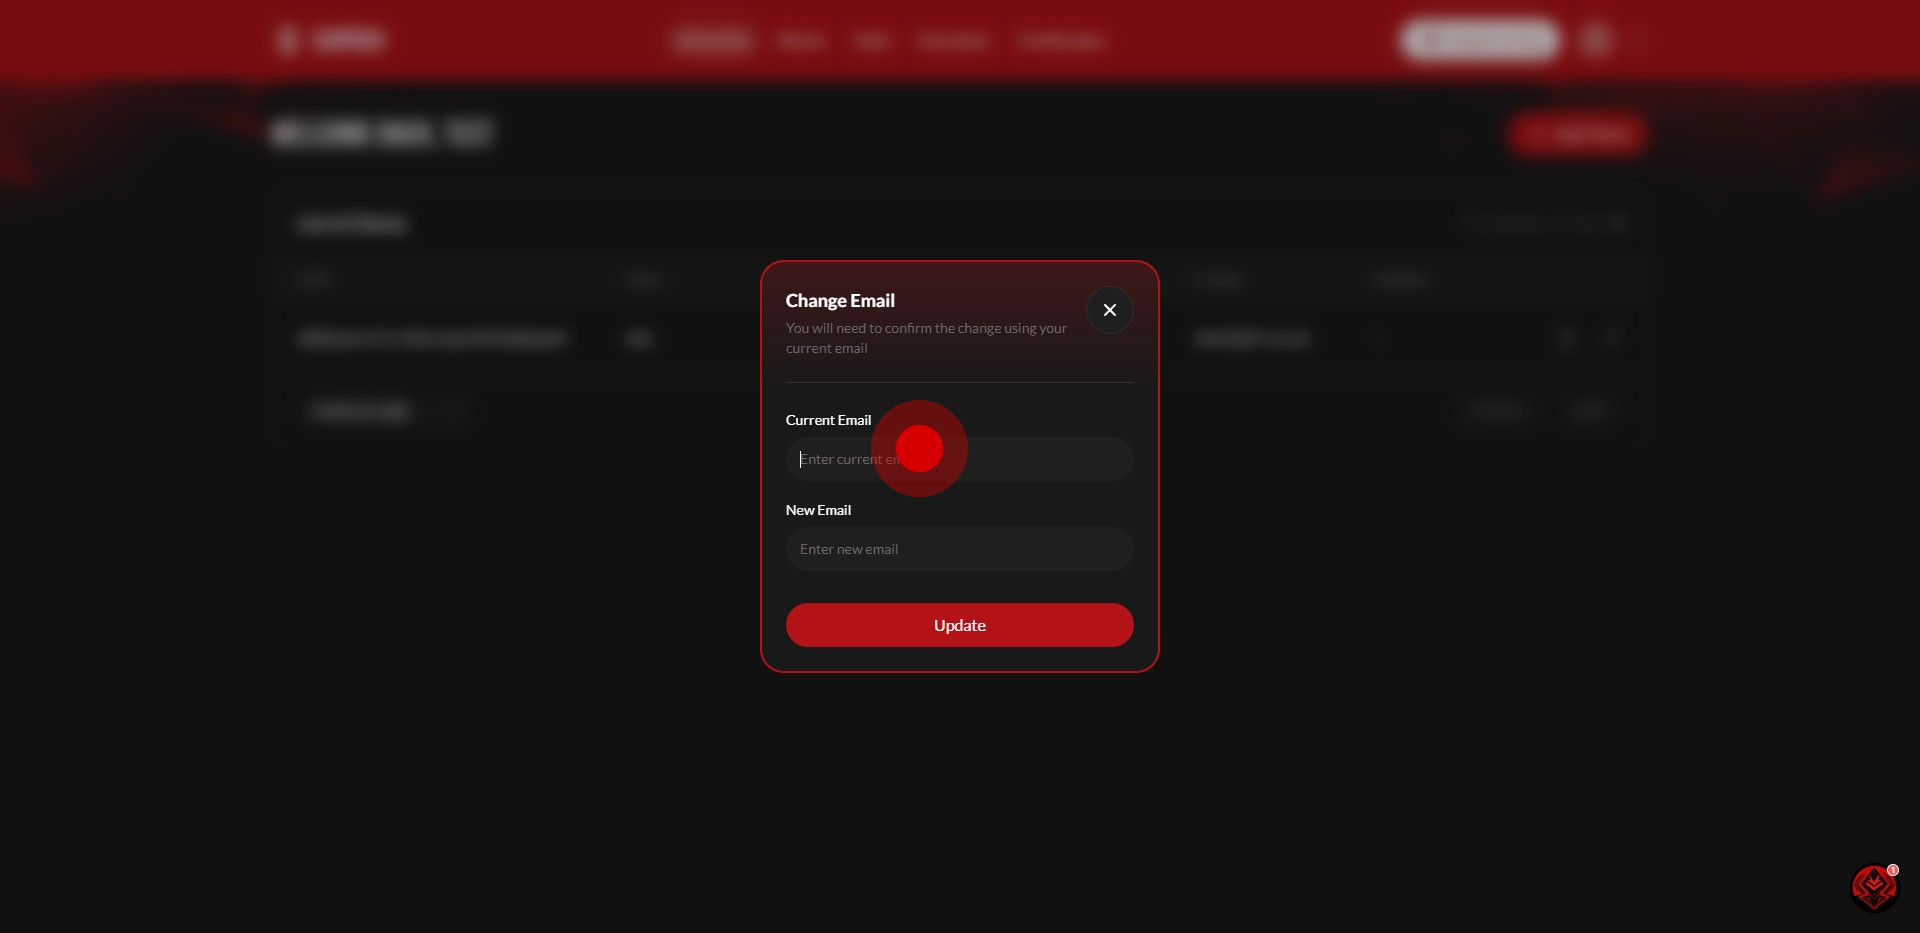
Task: Expand the chevron beside the header avatar
Action: 1636,41
